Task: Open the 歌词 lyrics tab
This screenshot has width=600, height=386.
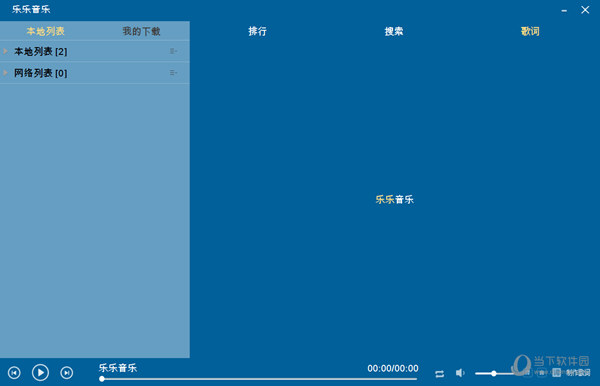Action: pos(530,31)
